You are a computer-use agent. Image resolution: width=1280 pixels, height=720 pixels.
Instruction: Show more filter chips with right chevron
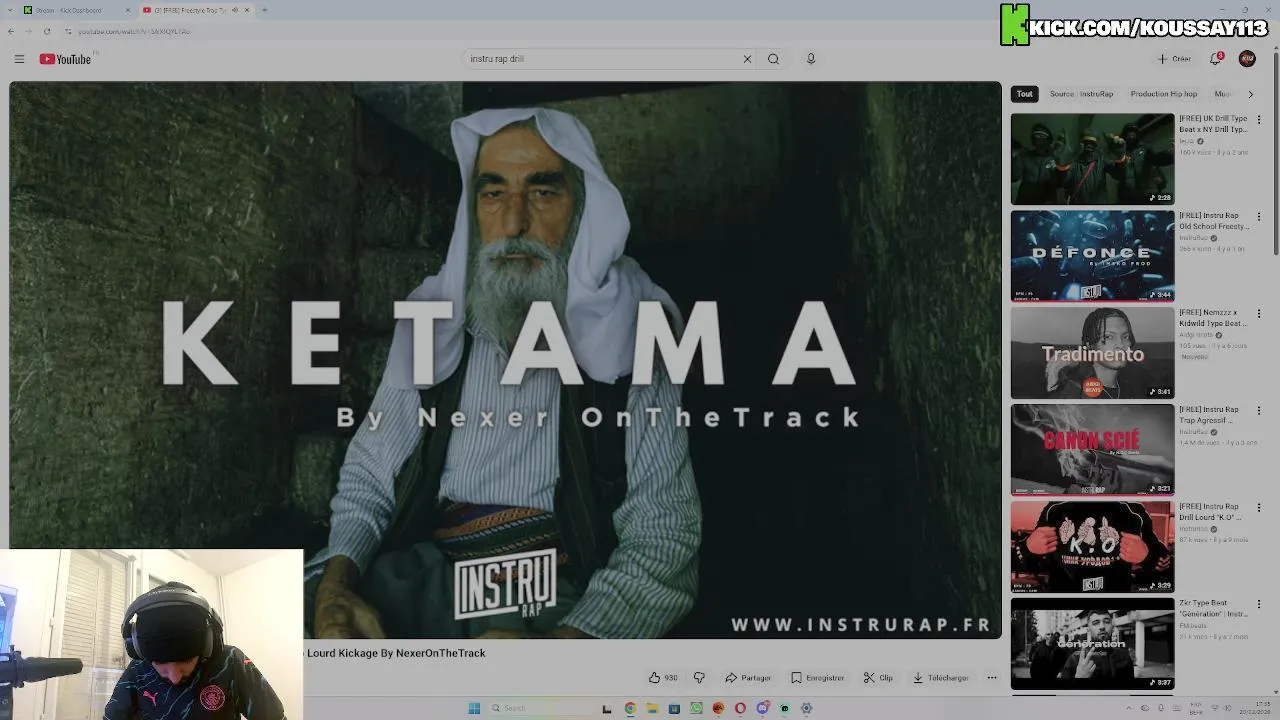coord(1250,94)
